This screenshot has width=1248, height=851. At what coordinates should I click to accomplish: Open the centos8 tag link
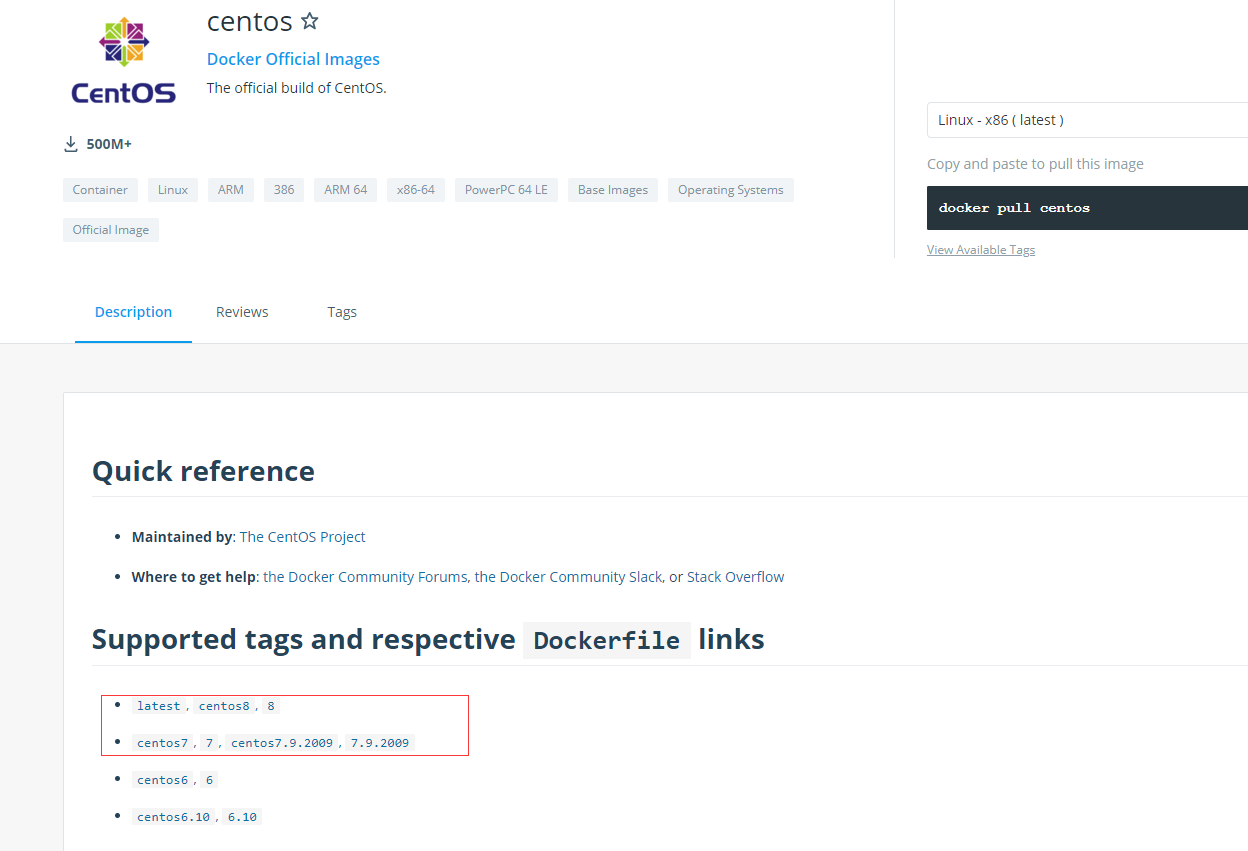click(x=224, y=706)
